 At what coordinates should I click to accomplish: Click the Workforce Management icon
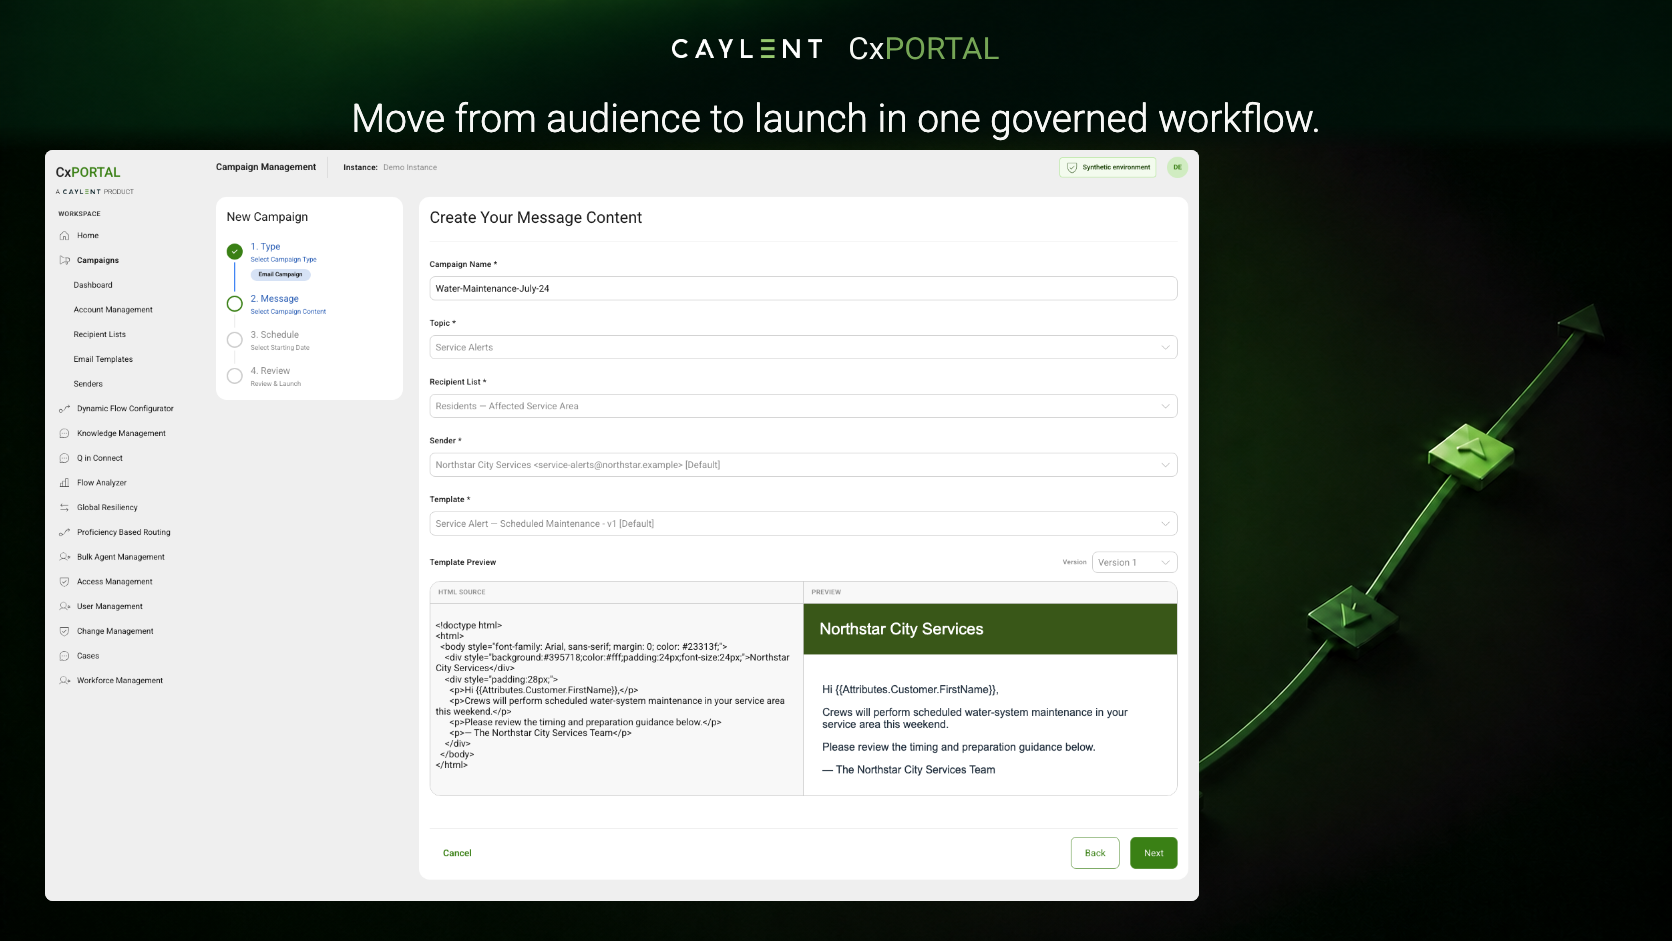tap(64, 680)
